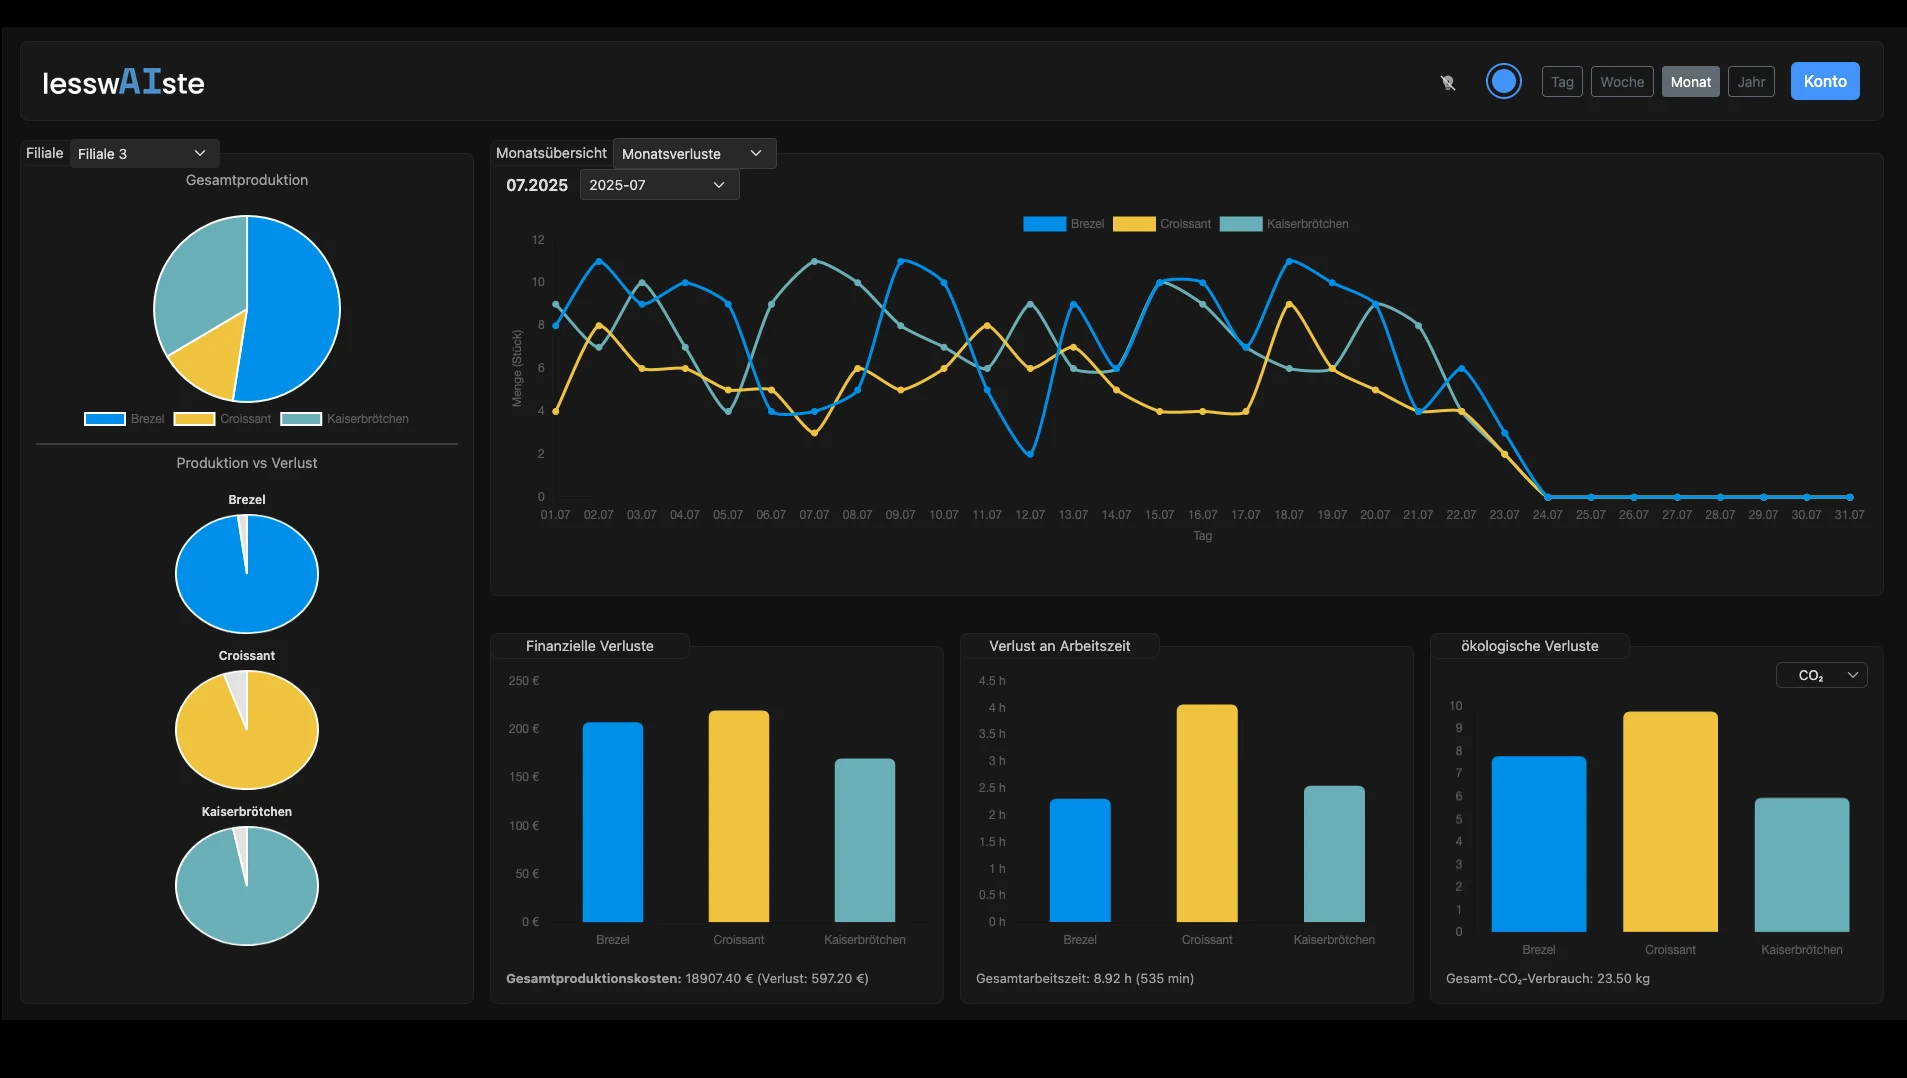Select the Jahr time range
The image size is (1907, 1078).
1750,82
